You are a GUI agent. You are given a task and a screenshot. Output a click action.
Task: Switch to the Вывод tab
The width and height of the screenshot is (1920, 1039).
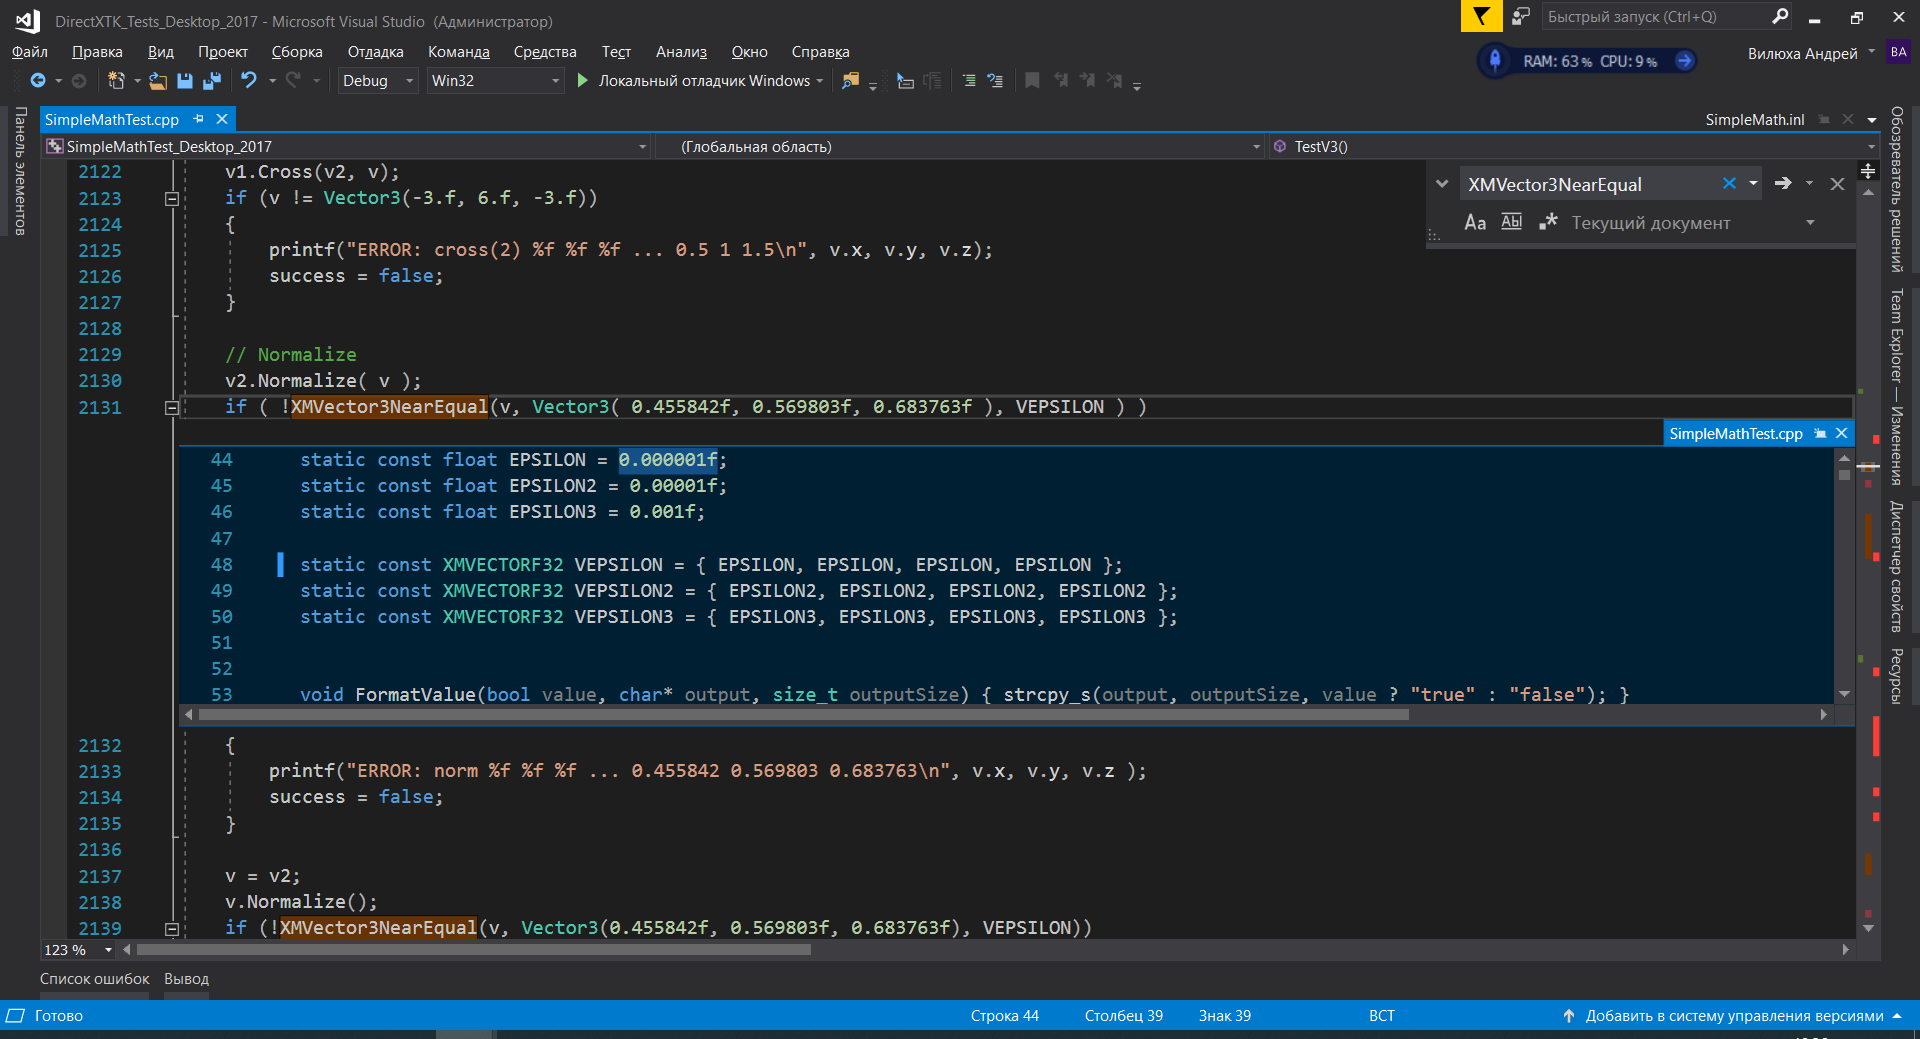tap(186, 978)
